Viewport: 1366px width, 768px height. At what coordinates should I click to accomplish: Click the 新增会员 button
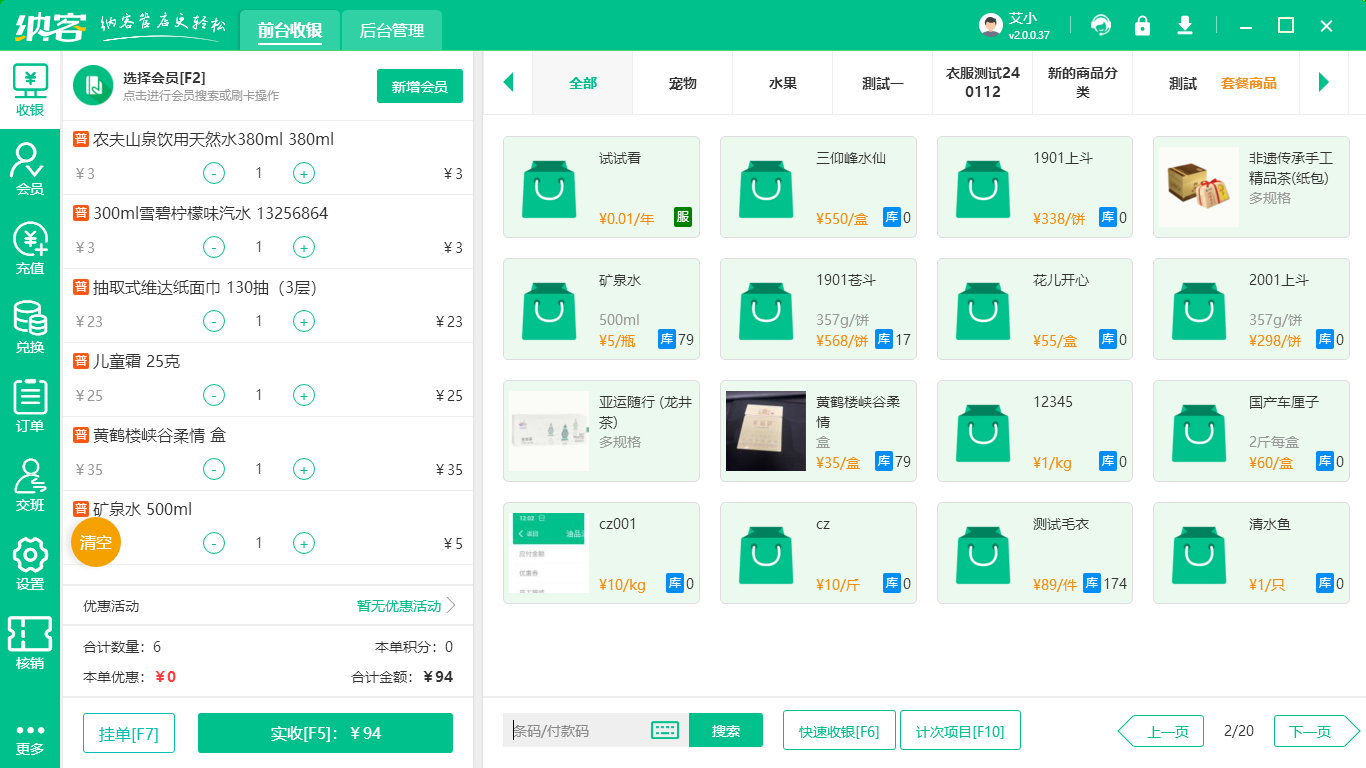(x=419, y=86)
